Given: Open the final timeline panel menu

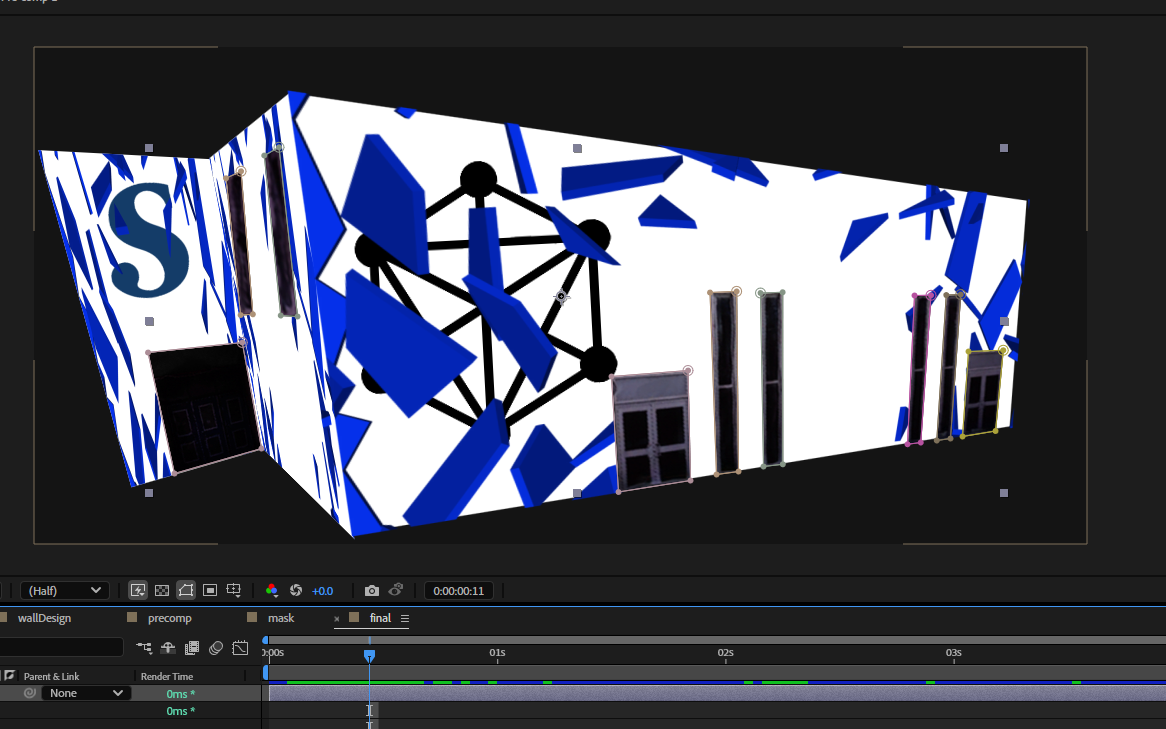Looking at the screenshot, I should [407, 618].
